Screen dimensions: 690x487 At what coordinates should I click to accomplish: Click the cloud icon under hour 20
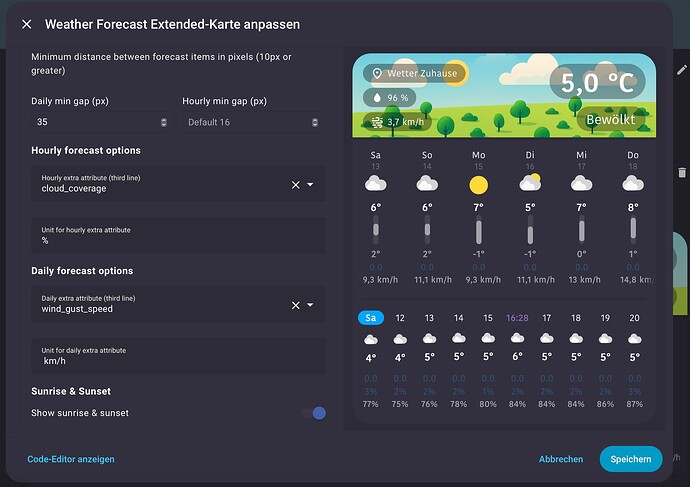tap(635, 339)
